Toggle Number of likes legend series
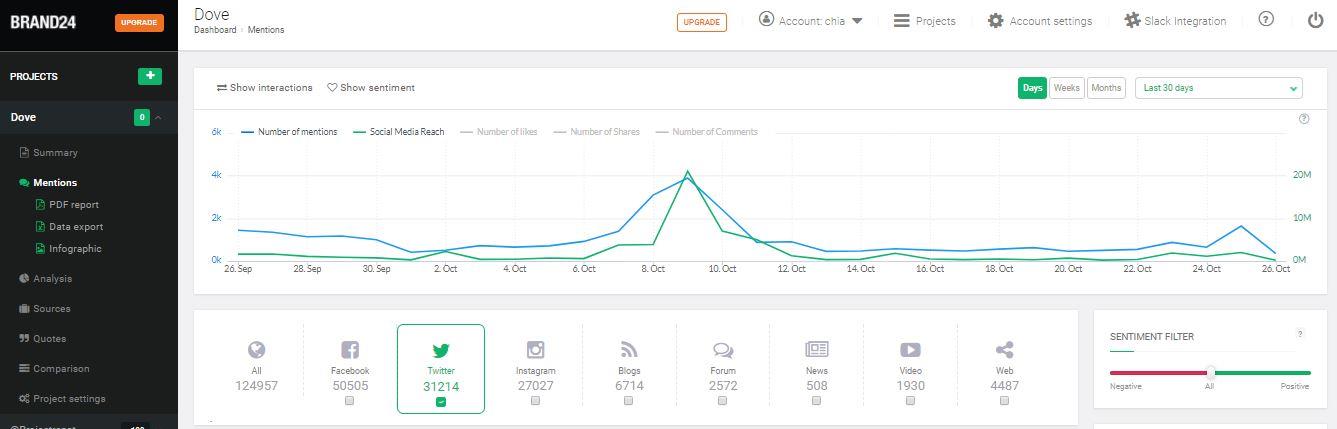The height and width of the screenshot is (429, 1337). [499, 132]
